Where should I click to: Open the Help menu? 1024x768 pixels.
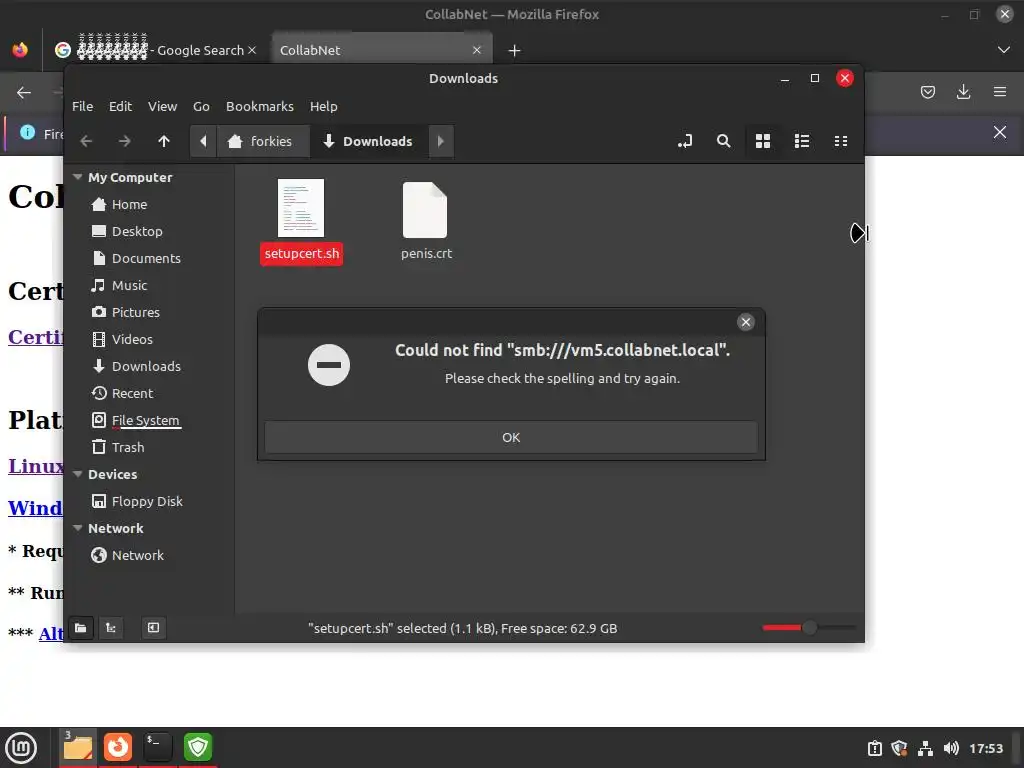click(x=323, y=106)
